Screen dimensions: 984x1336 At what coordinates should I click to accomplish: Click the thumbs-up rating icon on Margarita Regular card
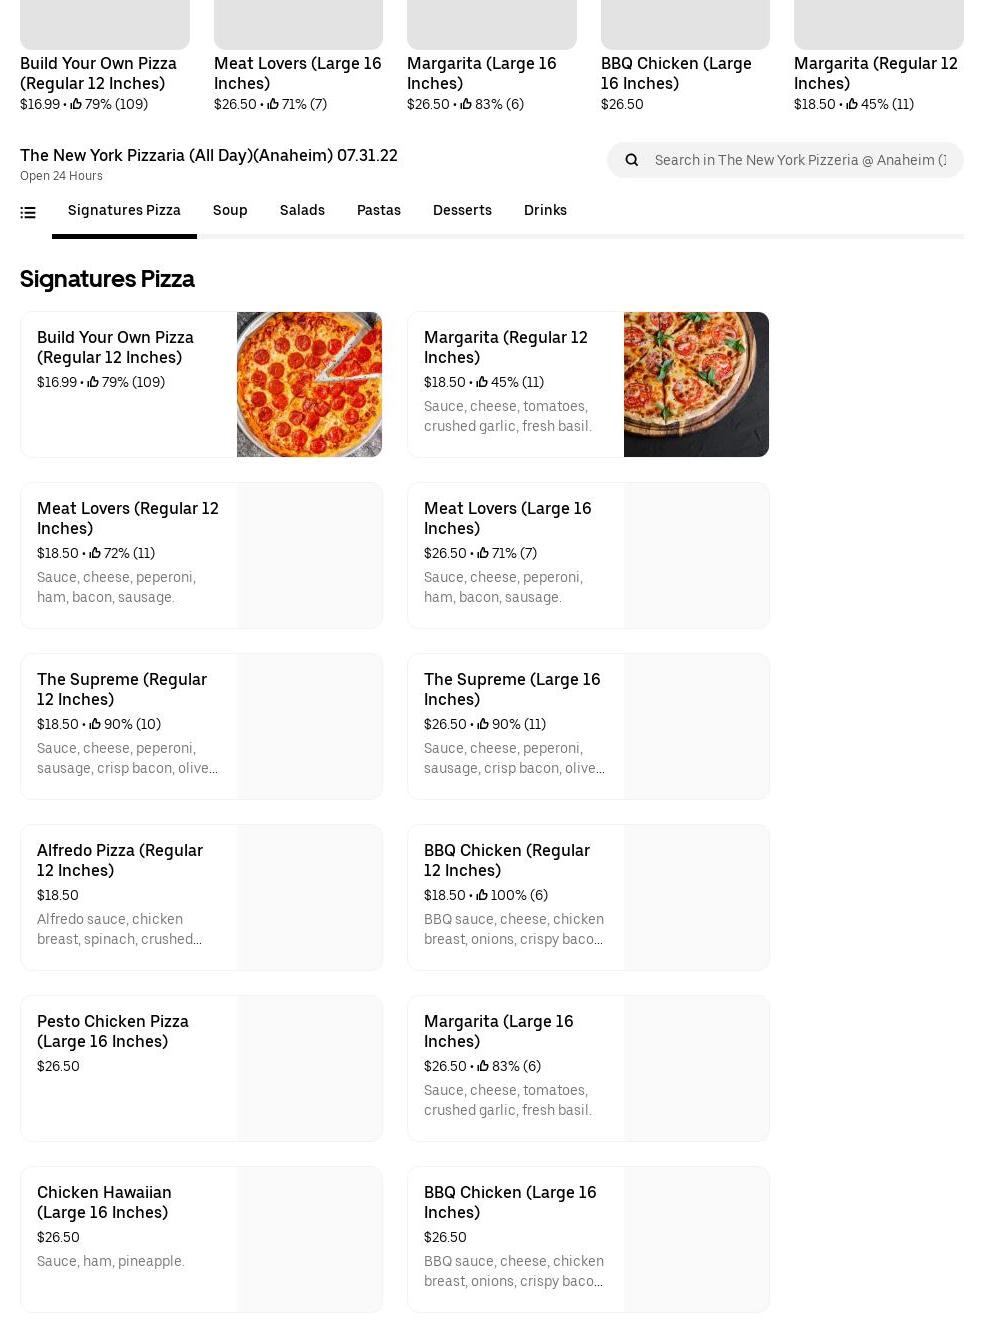click(x=482, y=382)
